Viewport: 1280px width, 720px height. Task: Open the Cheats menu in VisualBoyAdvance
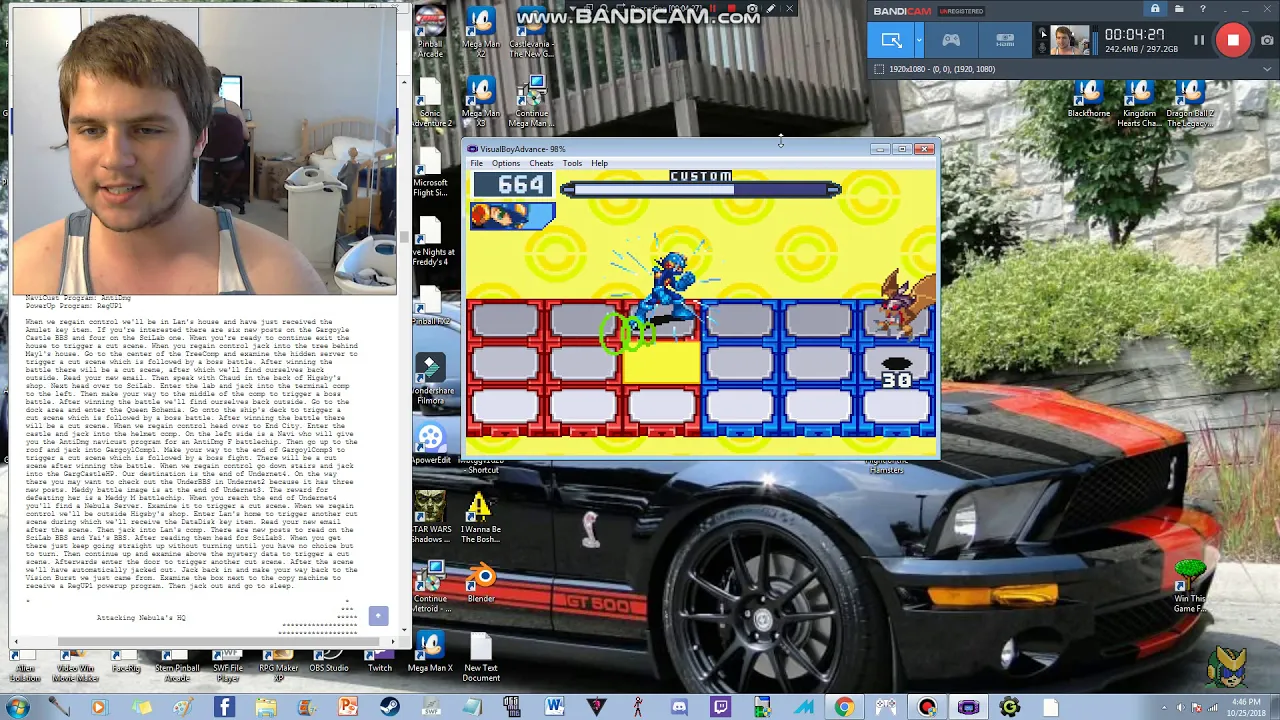pyautogui.click(x=541, y=163)
